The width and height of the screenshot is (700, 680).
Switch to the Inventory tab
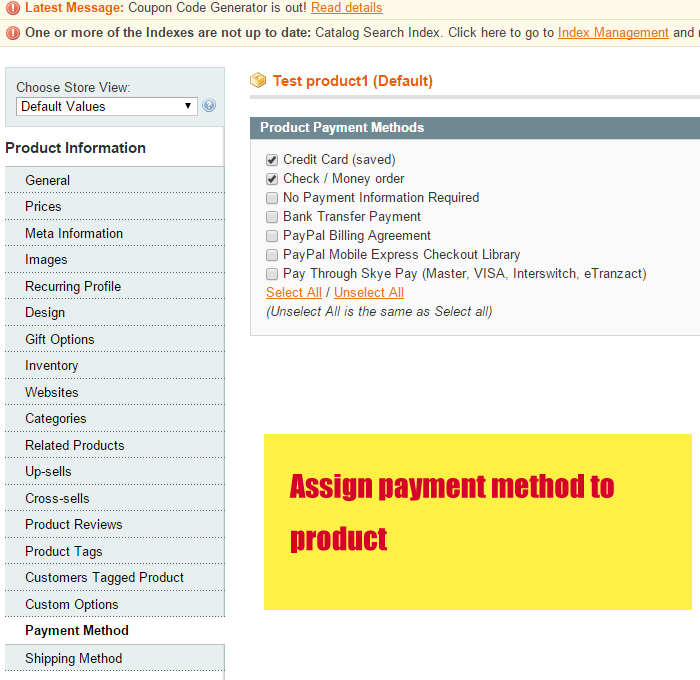point(51,366)
